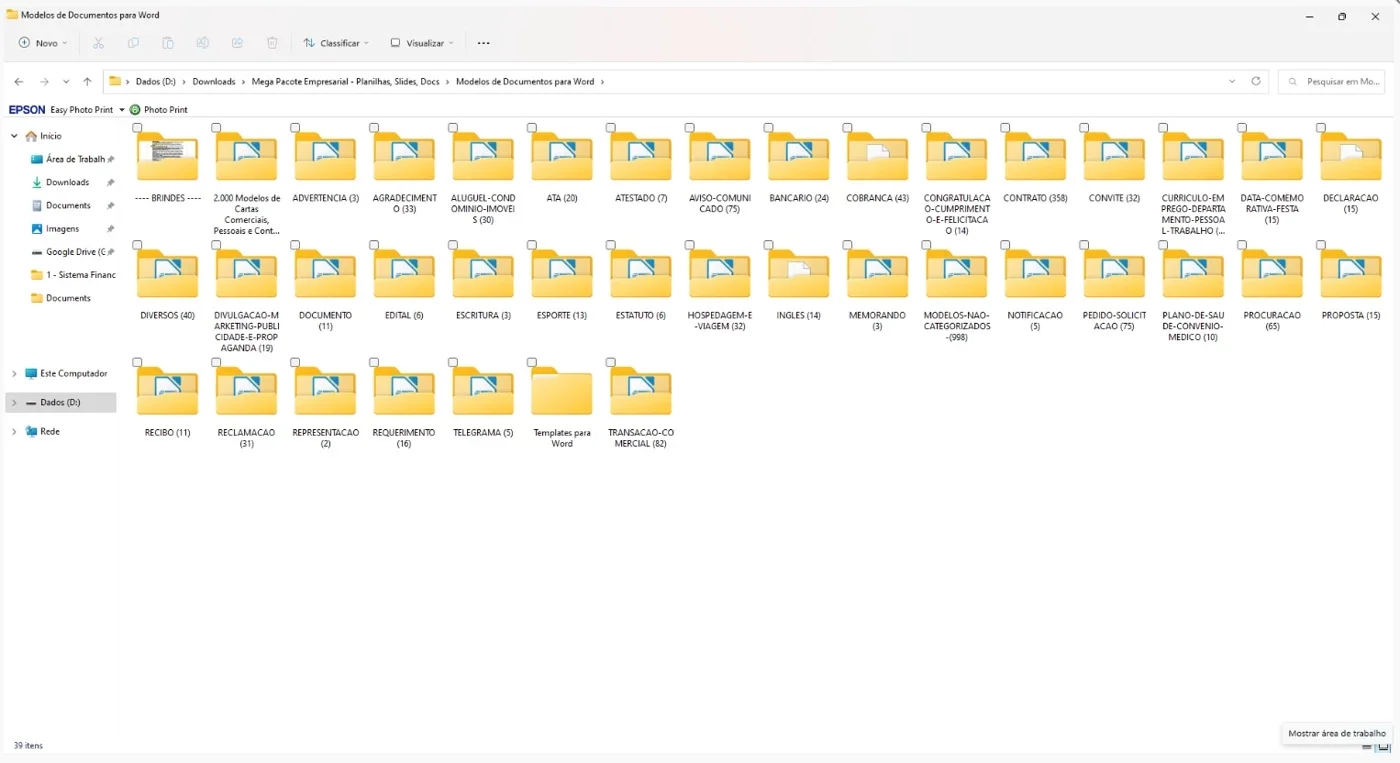1400x763 pixels.
Task: Click the Easy Photo Print button
Action: (x=81, y=109)
